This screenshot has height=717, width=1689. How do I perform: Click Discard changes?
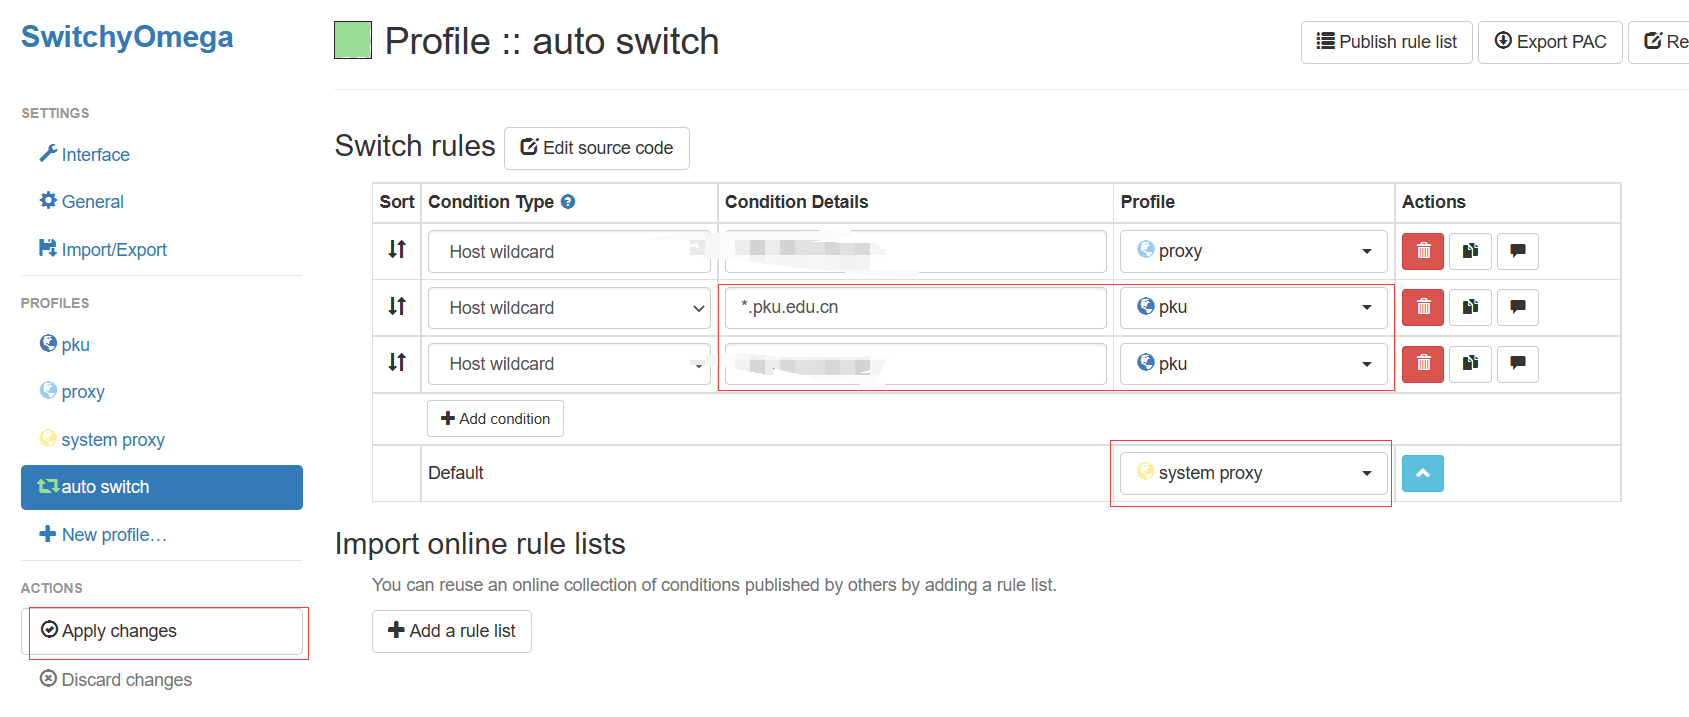(x=116, y=679)
